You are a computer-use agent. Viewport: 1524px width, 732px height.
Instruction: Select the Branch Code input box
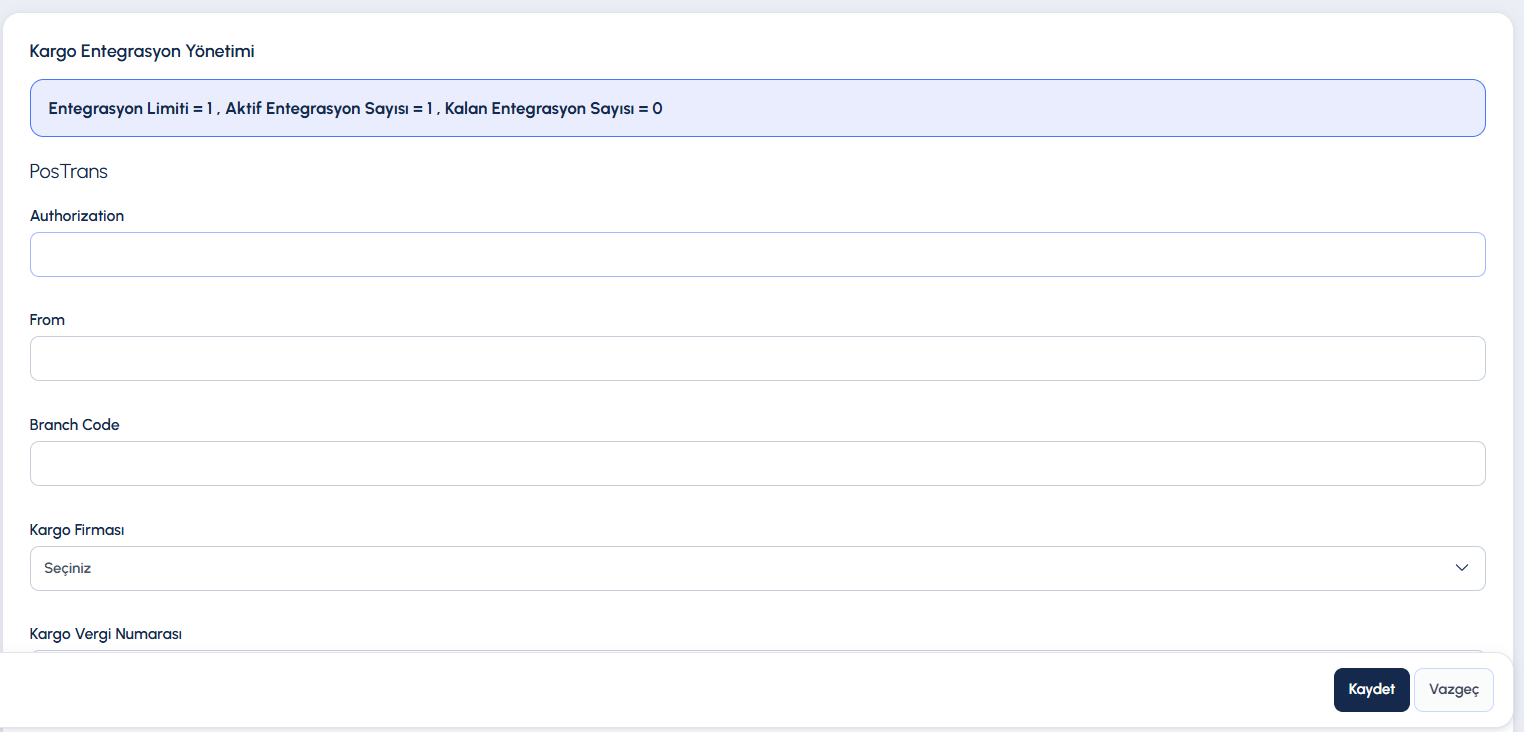[757, 463]
